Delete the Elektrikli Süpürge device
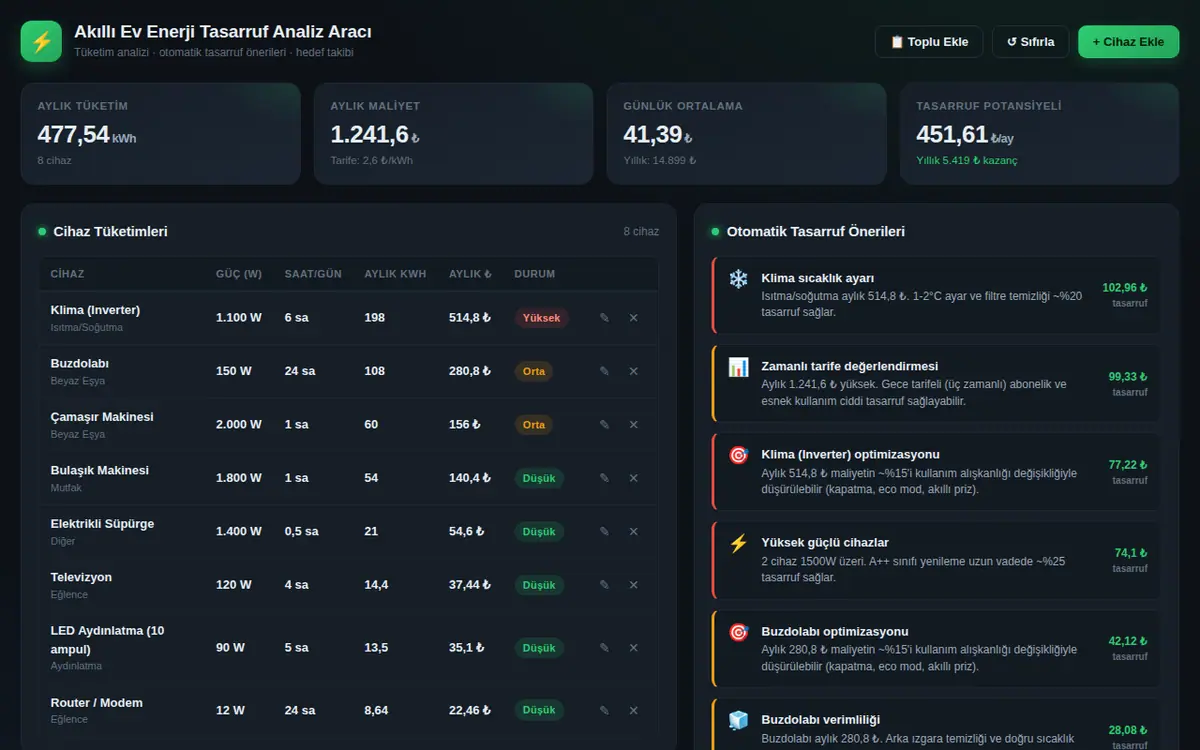The width and height of the screenshot is (1200, 750). 633,532
